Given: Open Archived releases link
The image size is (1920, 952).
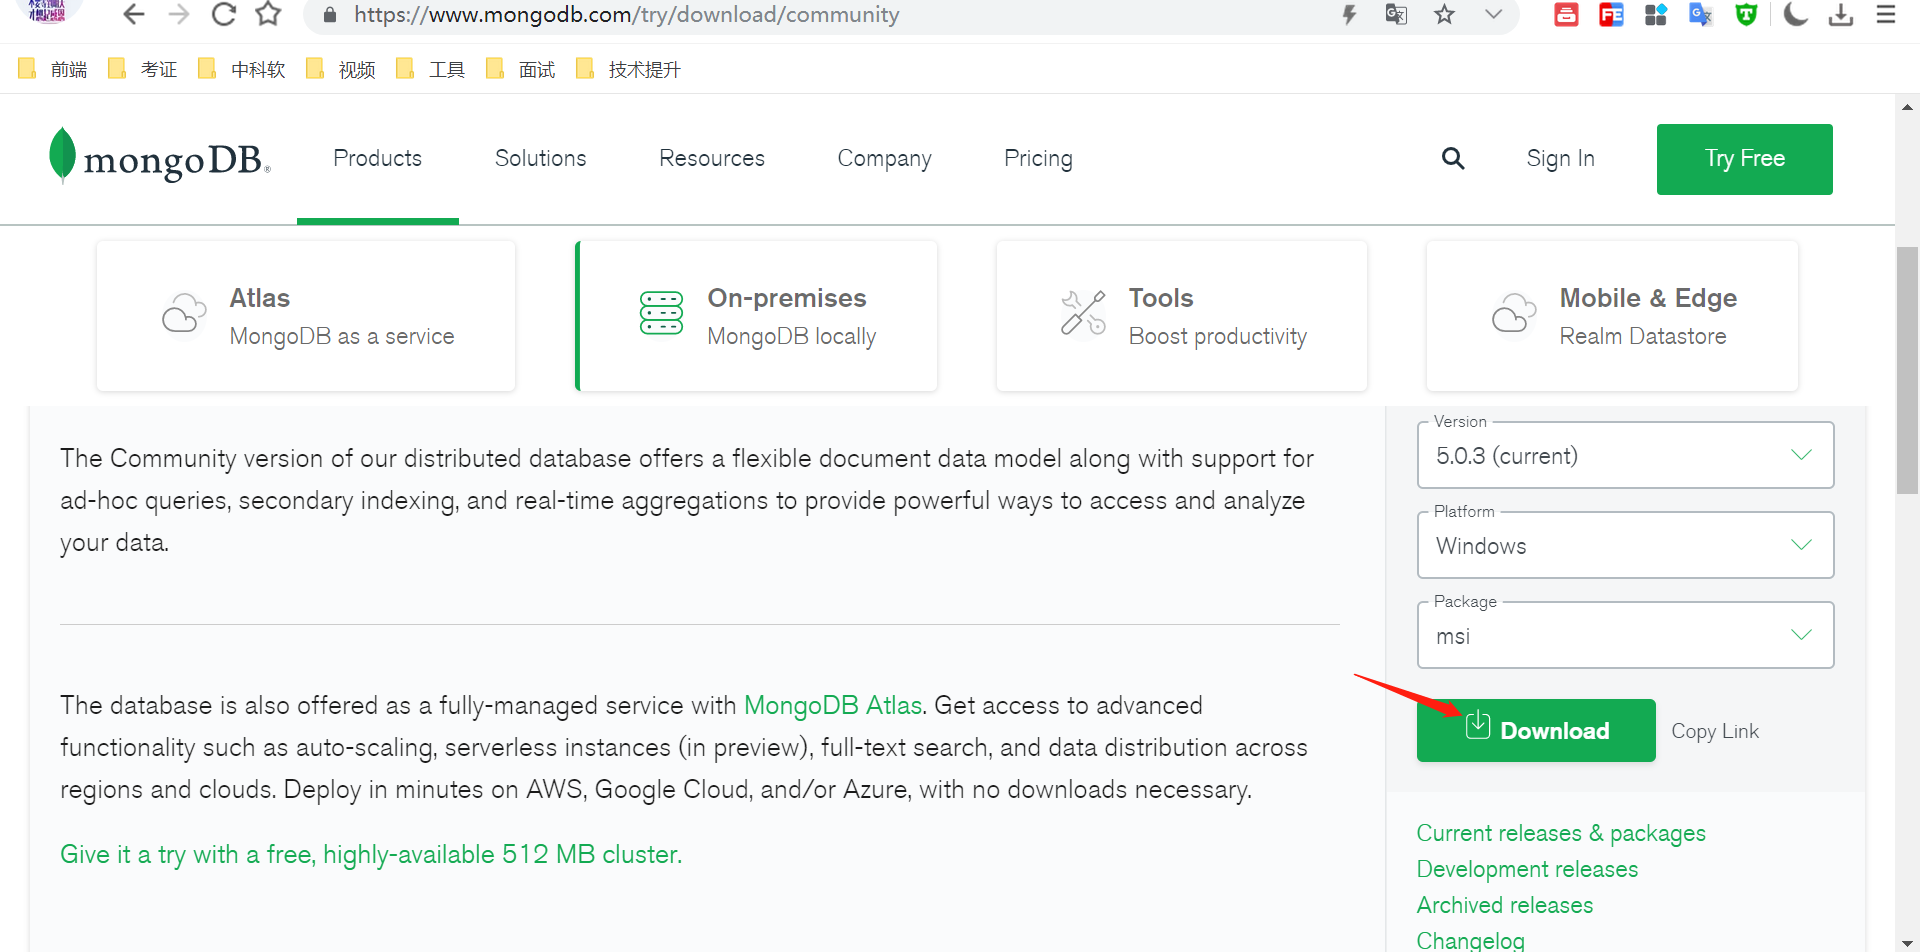Looking at the screenshot, I should (1505, 905).
